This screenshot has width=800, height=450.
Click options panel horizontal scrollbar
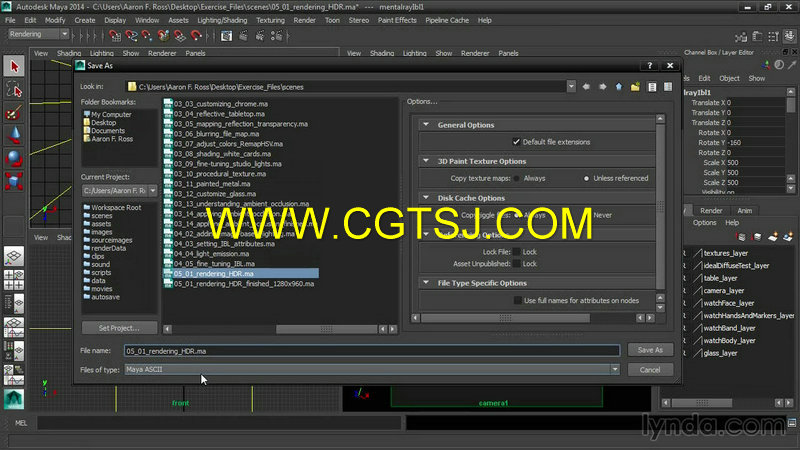click(505, 318)
